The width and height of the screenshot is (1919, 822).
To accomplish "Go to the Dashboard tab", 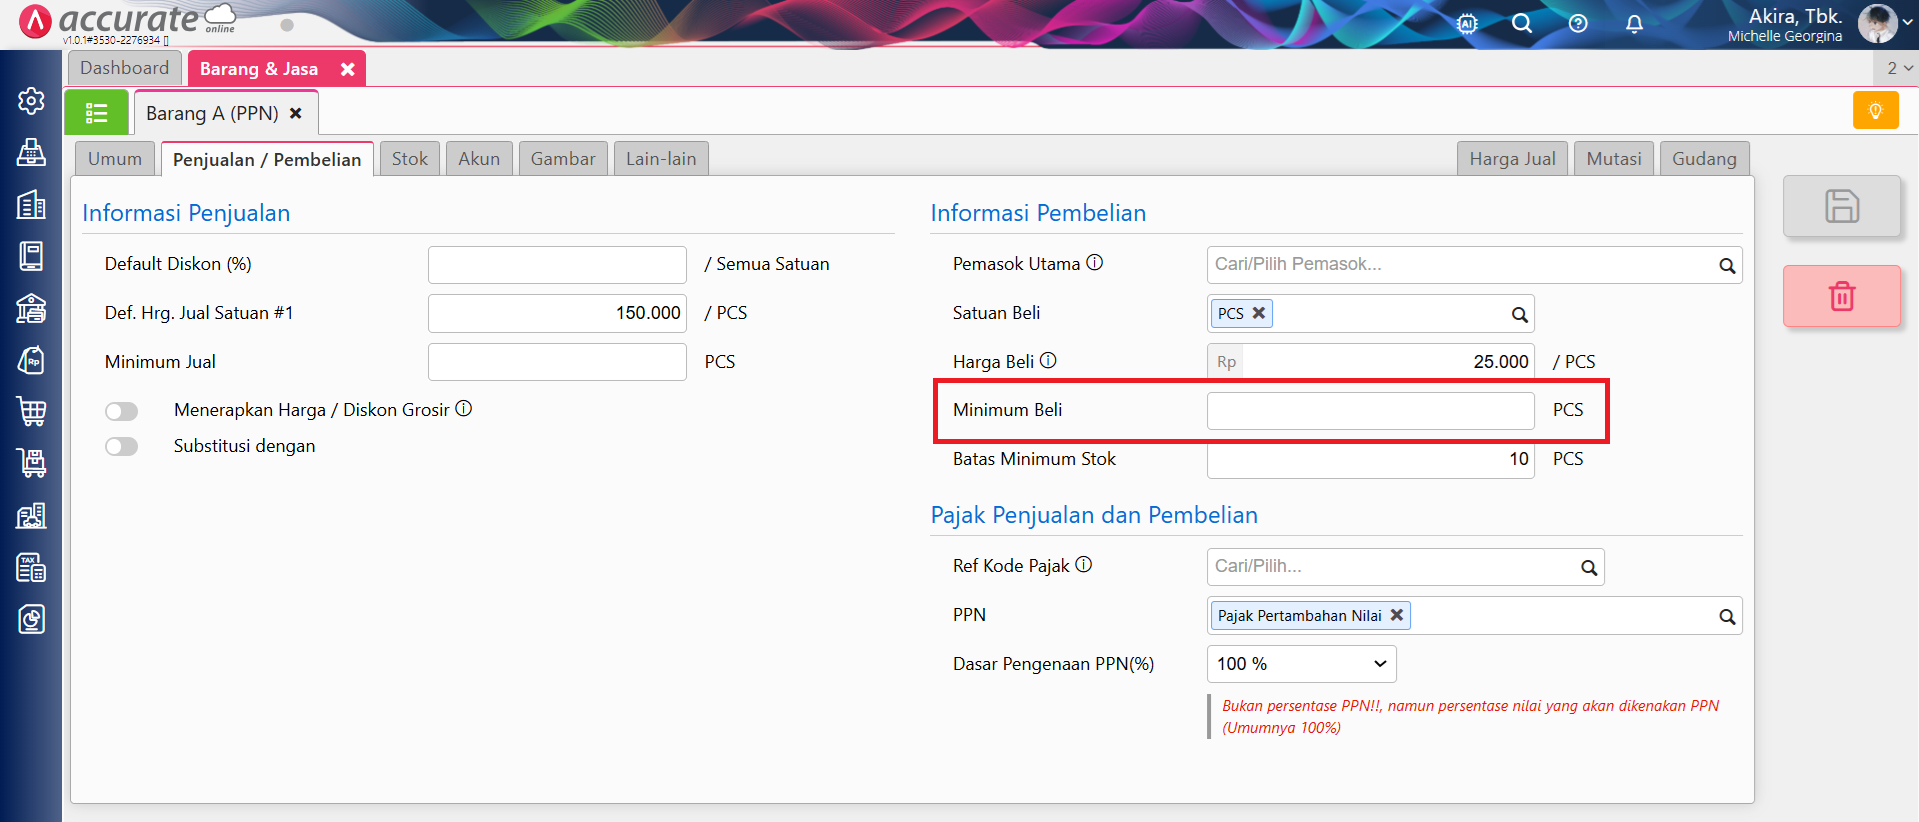I will tap(125, 68).
